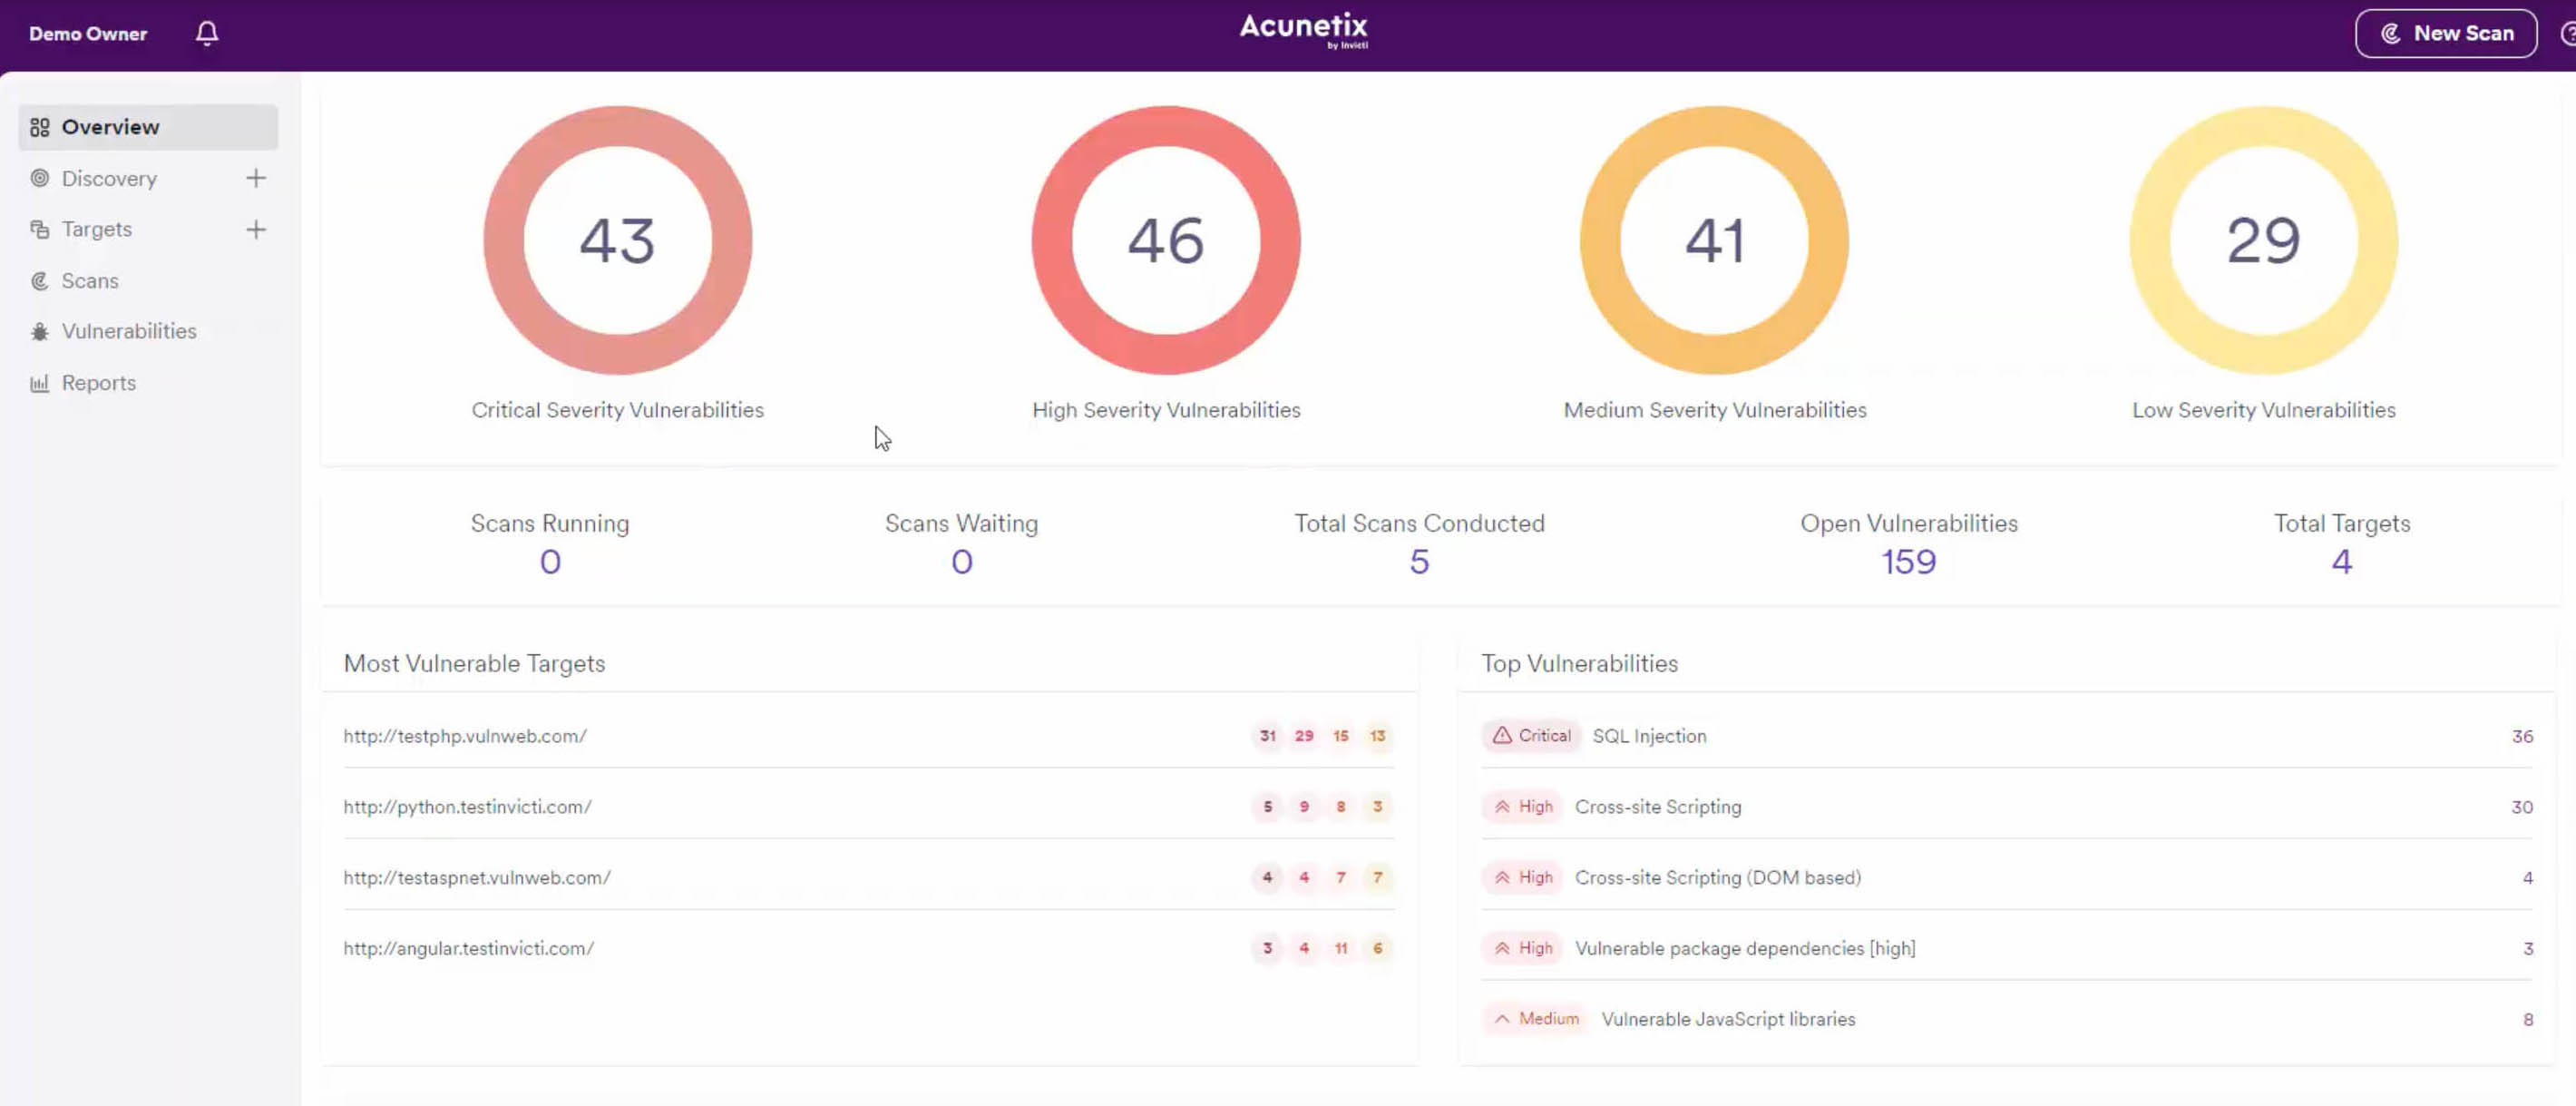Image resolution: width=2576 pixels, height=1106 pixels.
Task: Start a New Scan
Action: click(x=2445, y=33)
